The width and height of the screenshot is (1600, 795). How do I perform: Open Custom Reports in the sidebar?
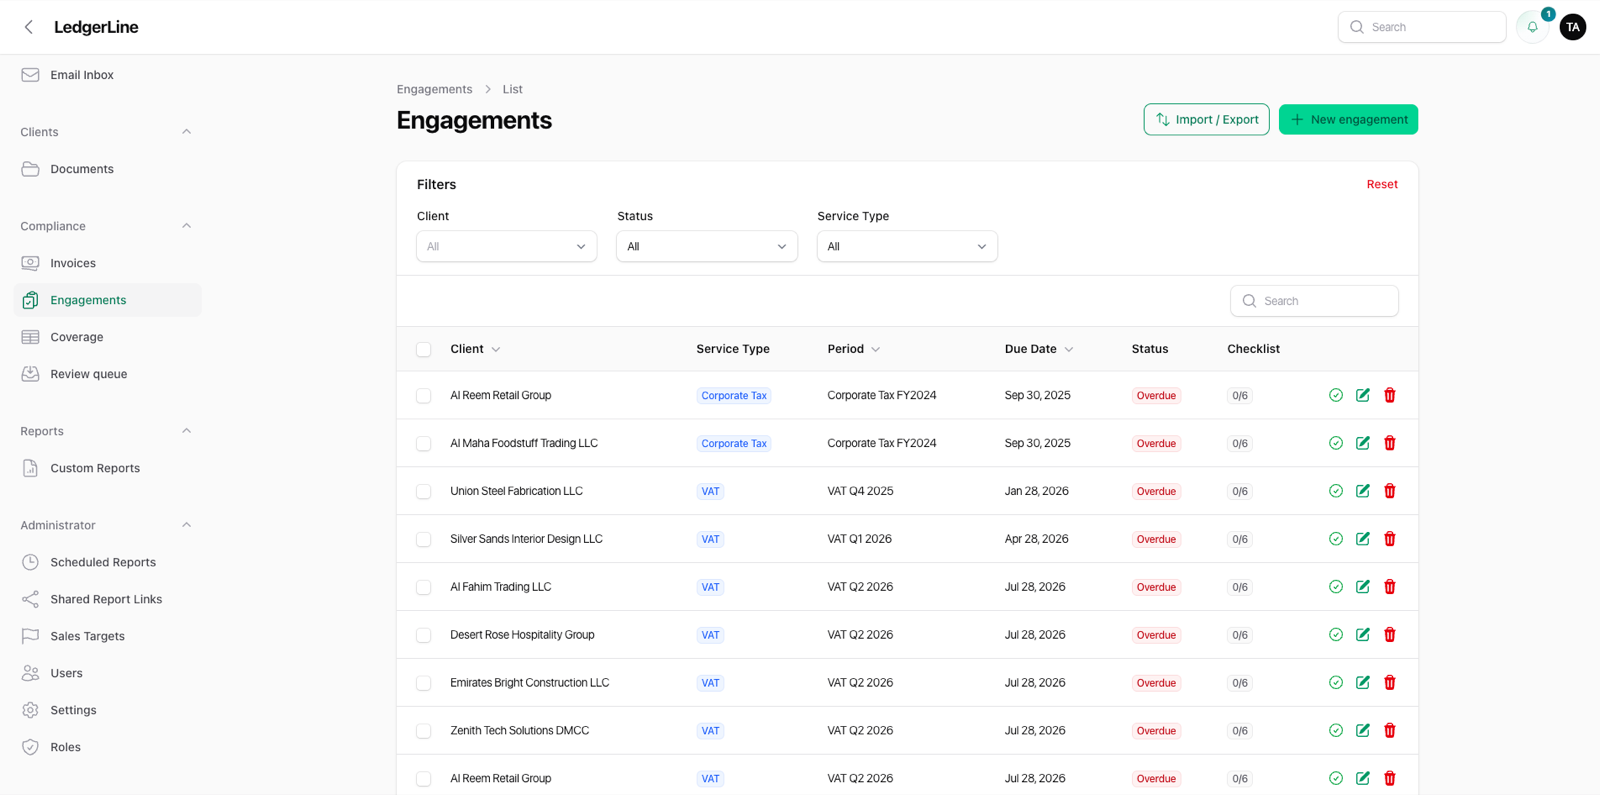click(107, 468)
